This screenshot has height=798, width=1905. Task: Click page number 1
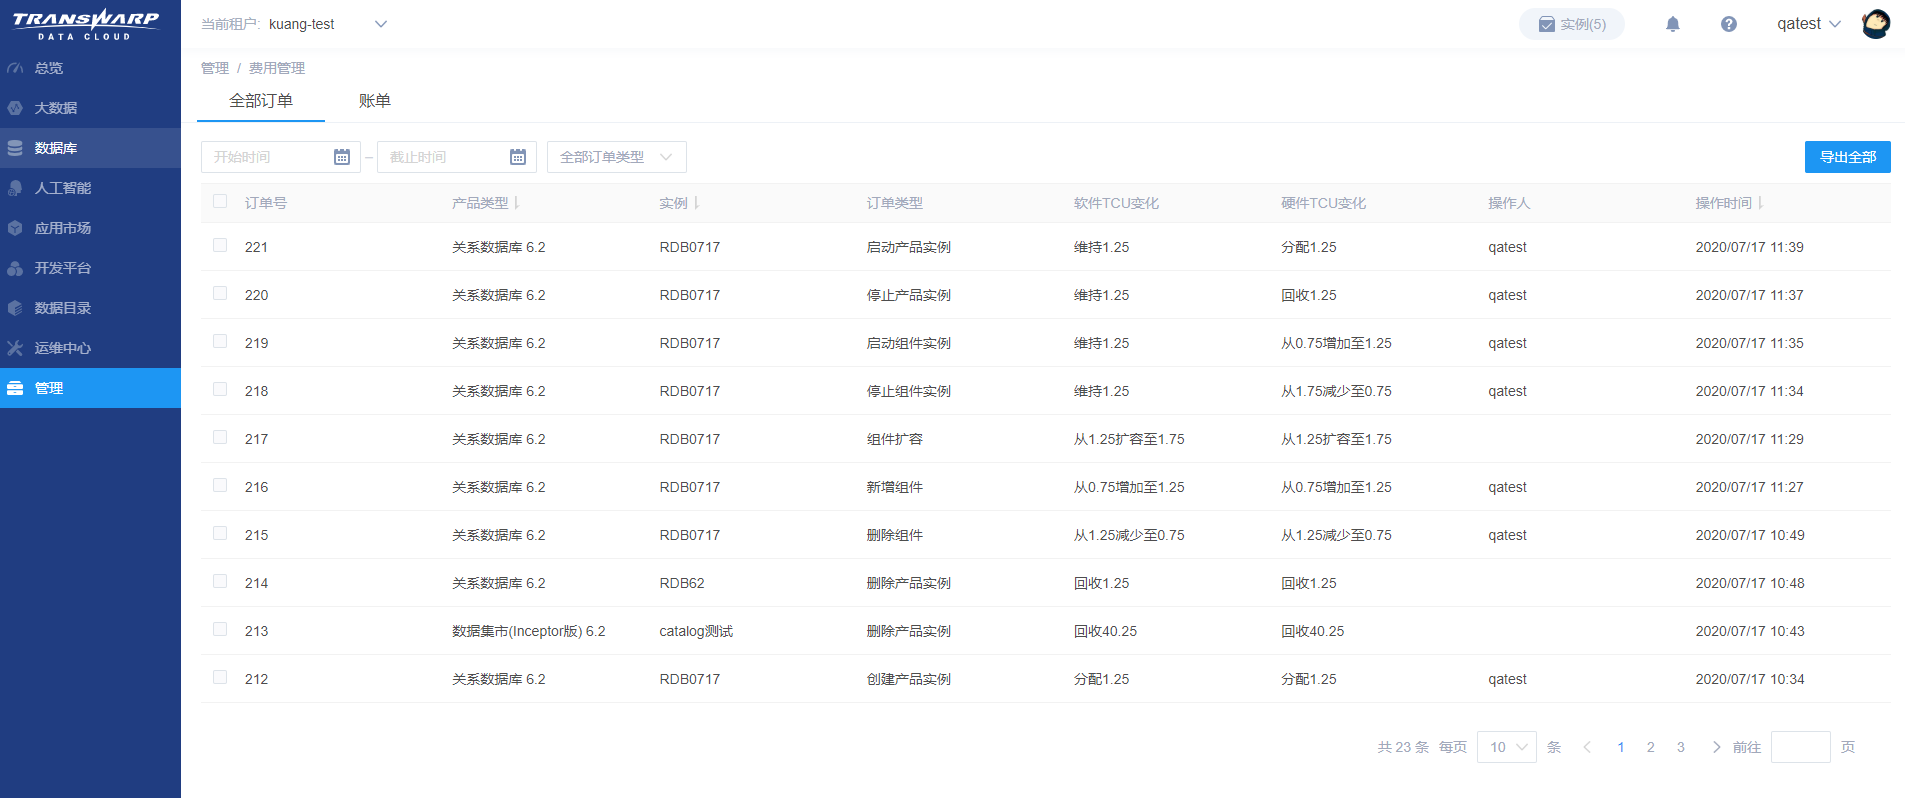point(1621,747)
